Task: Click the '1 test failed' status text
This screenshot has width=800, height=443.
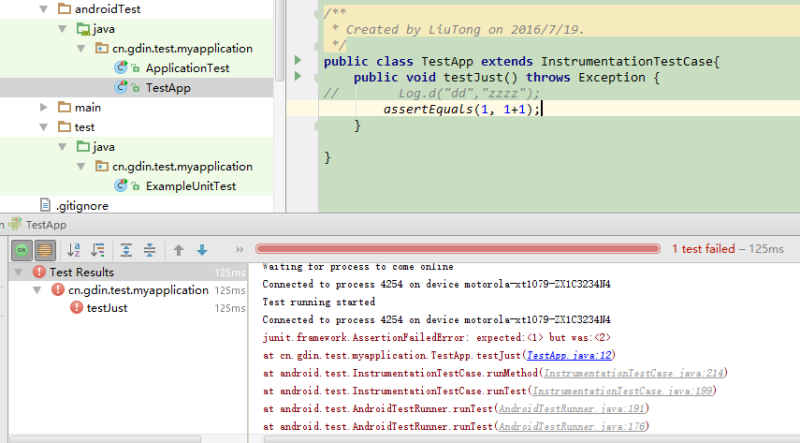Action: click(703, 249)
